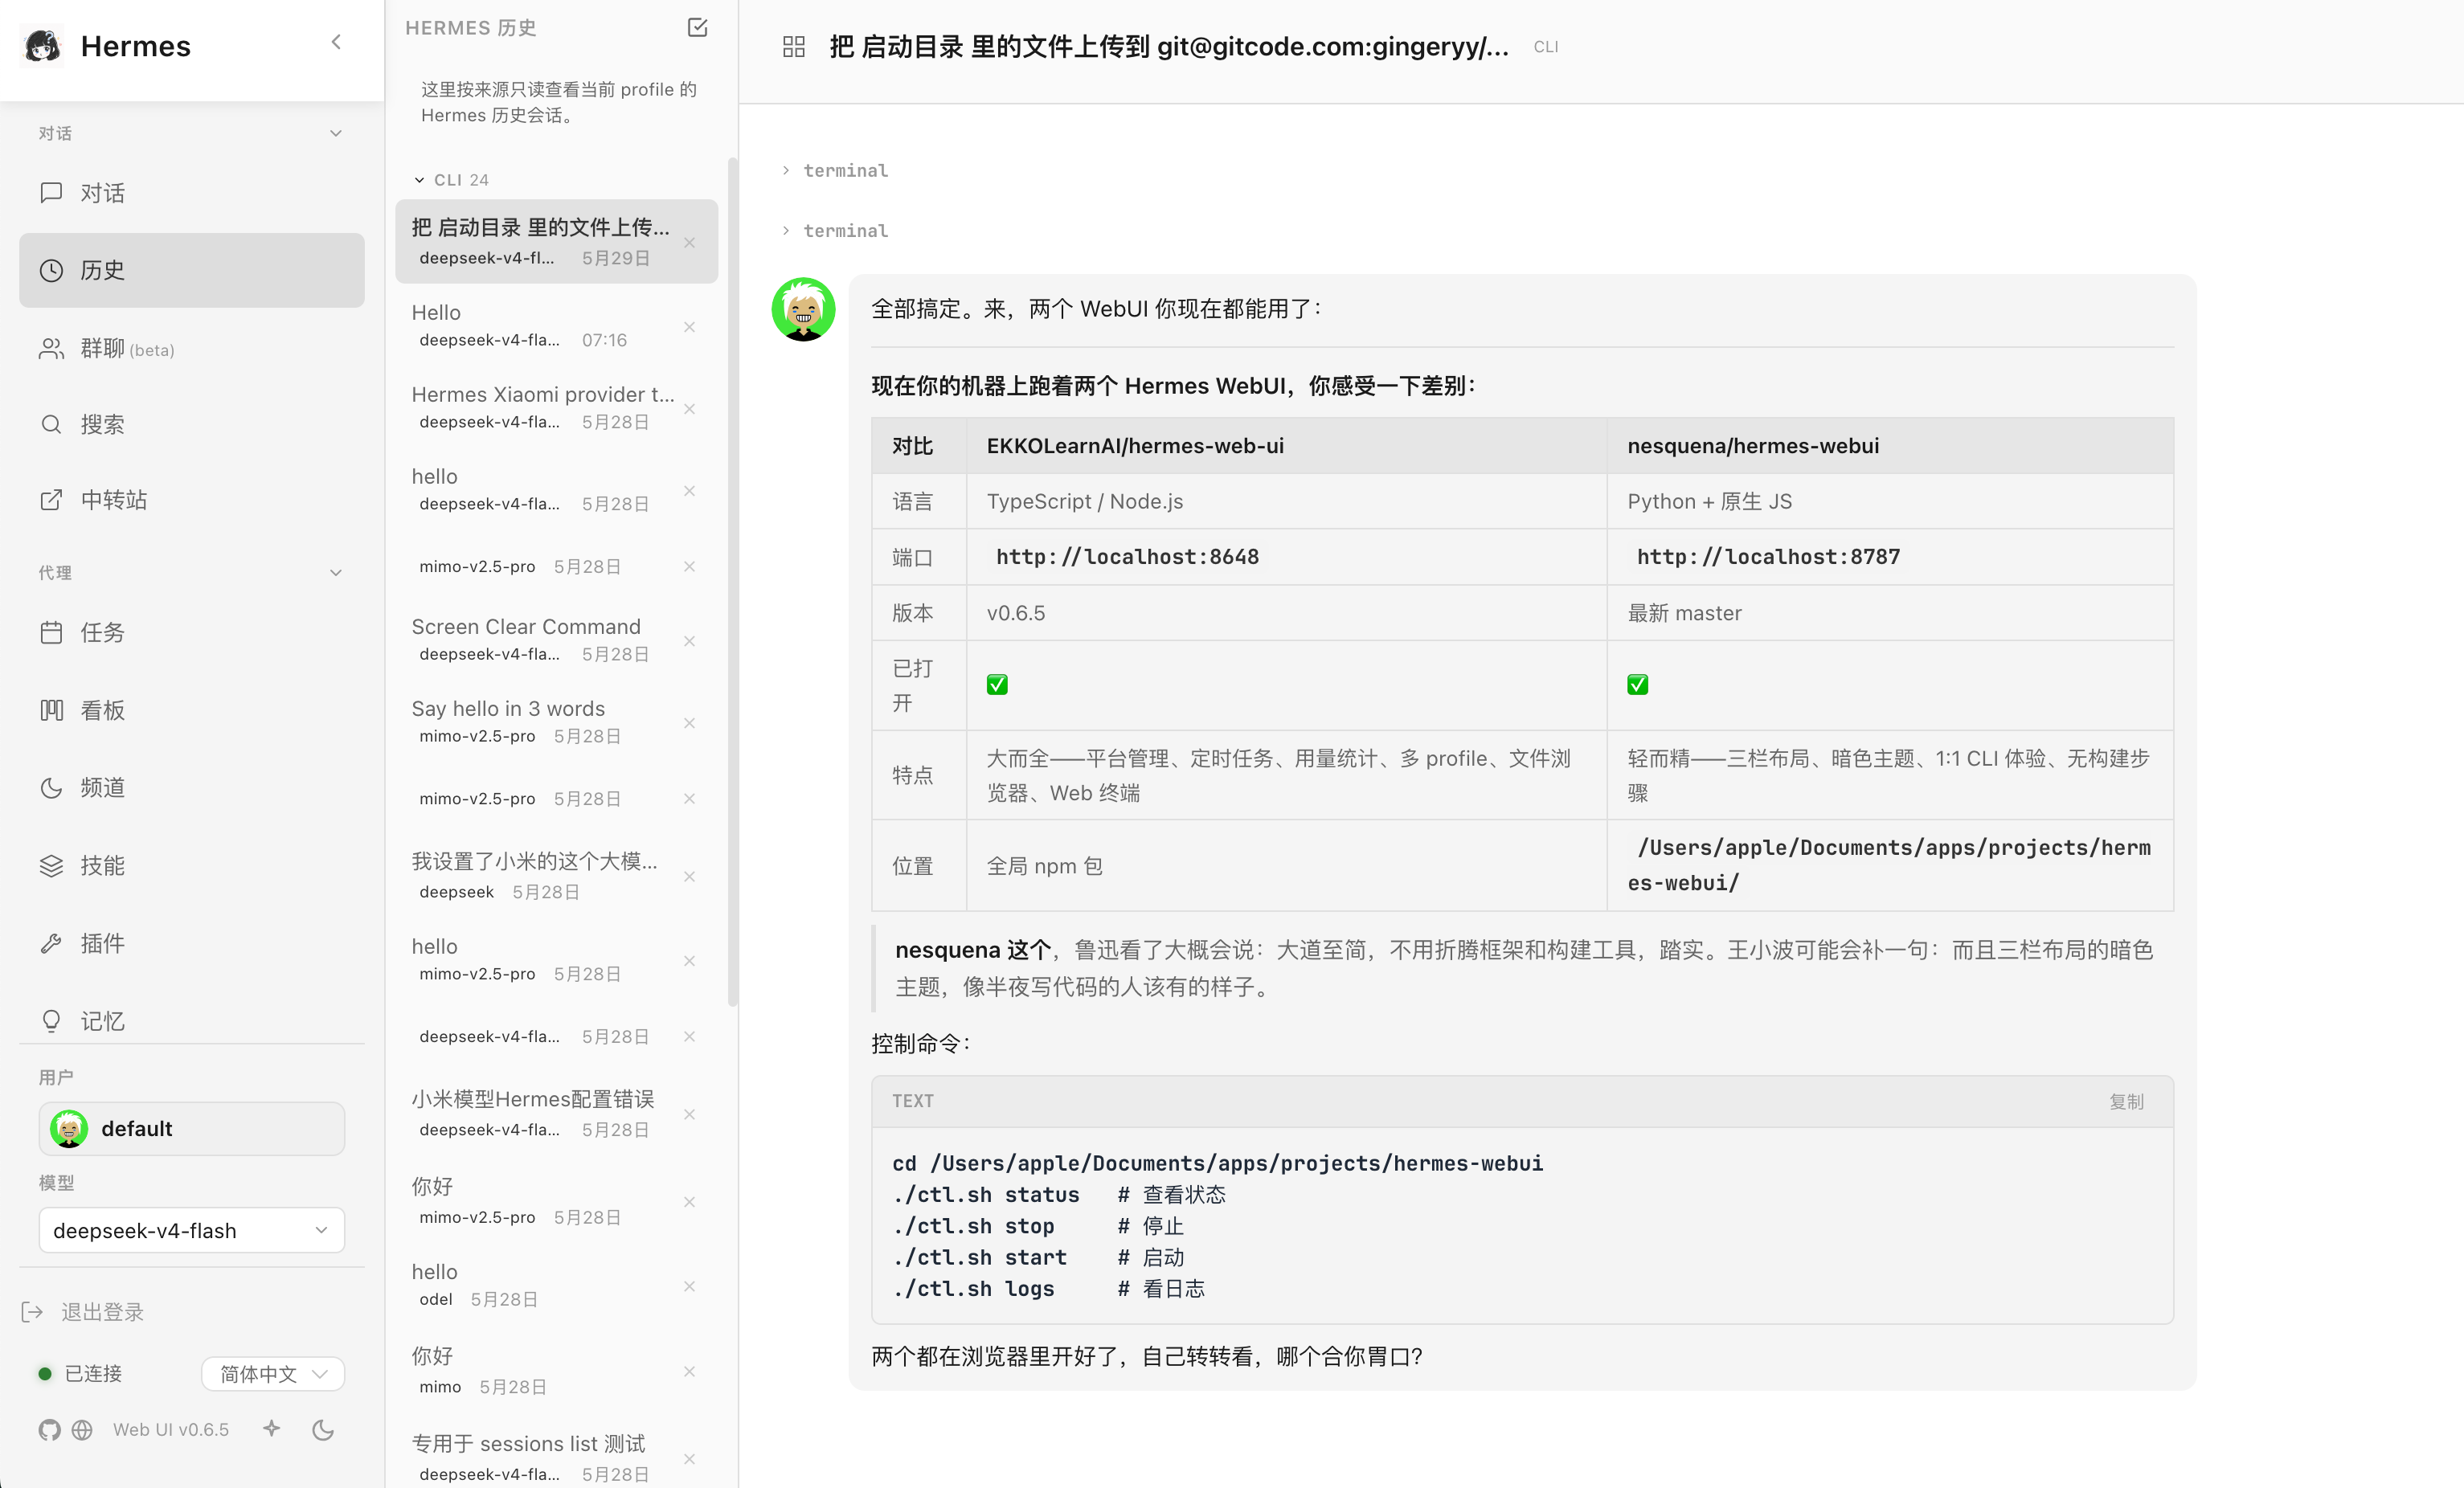Click the './ctl.sh status' code line

[1058, 1195]
